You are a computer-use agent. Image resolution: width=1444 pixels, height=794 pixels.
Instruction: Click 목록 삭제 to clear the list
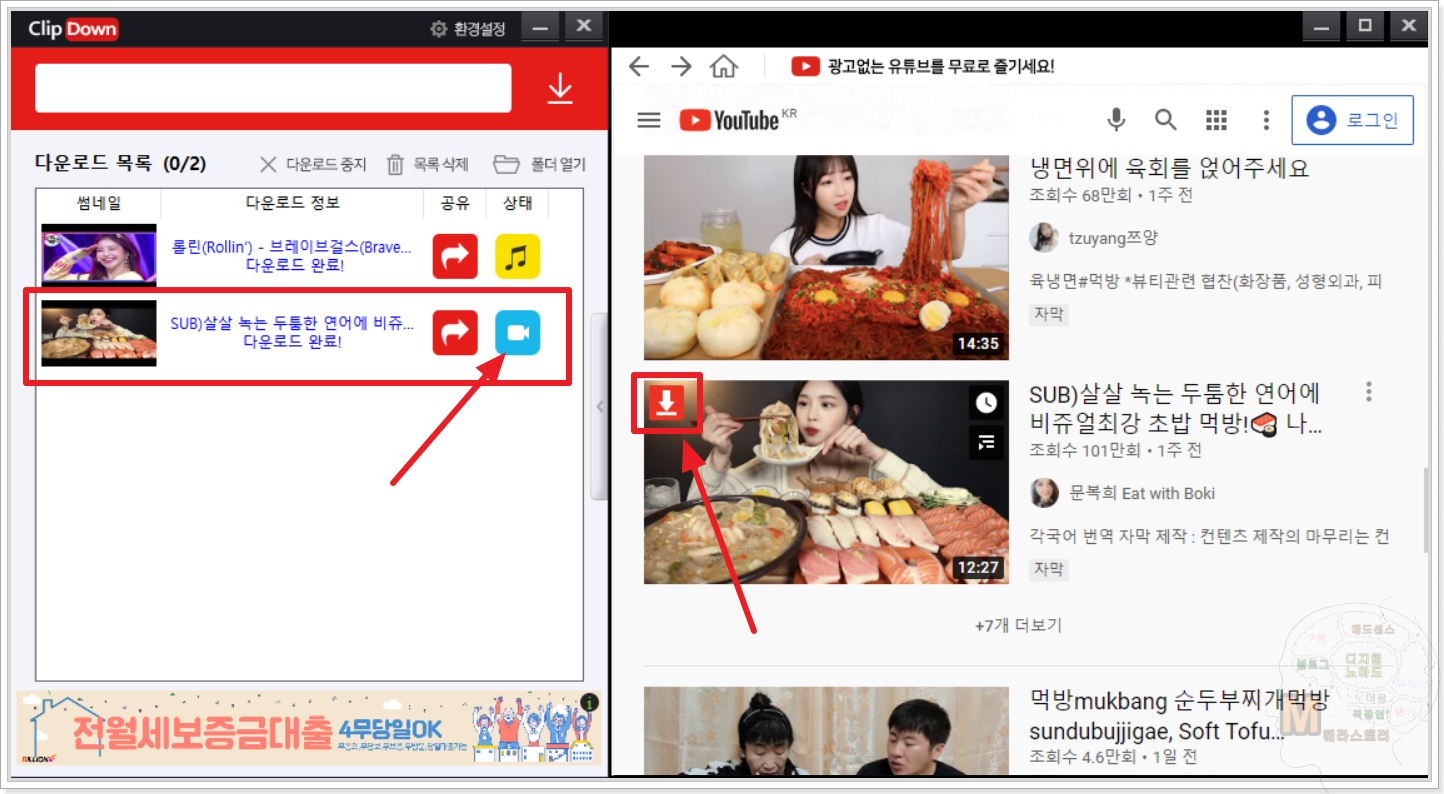coord(428,164)
